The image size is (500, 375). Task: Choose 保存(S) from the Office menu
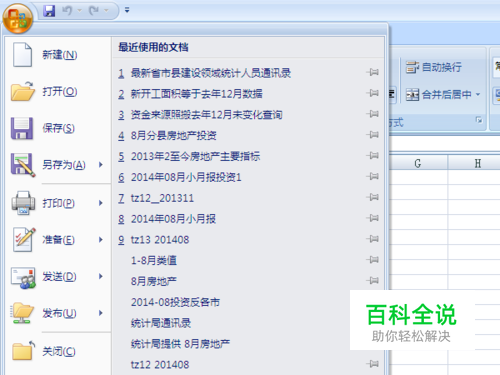point(58,128)
